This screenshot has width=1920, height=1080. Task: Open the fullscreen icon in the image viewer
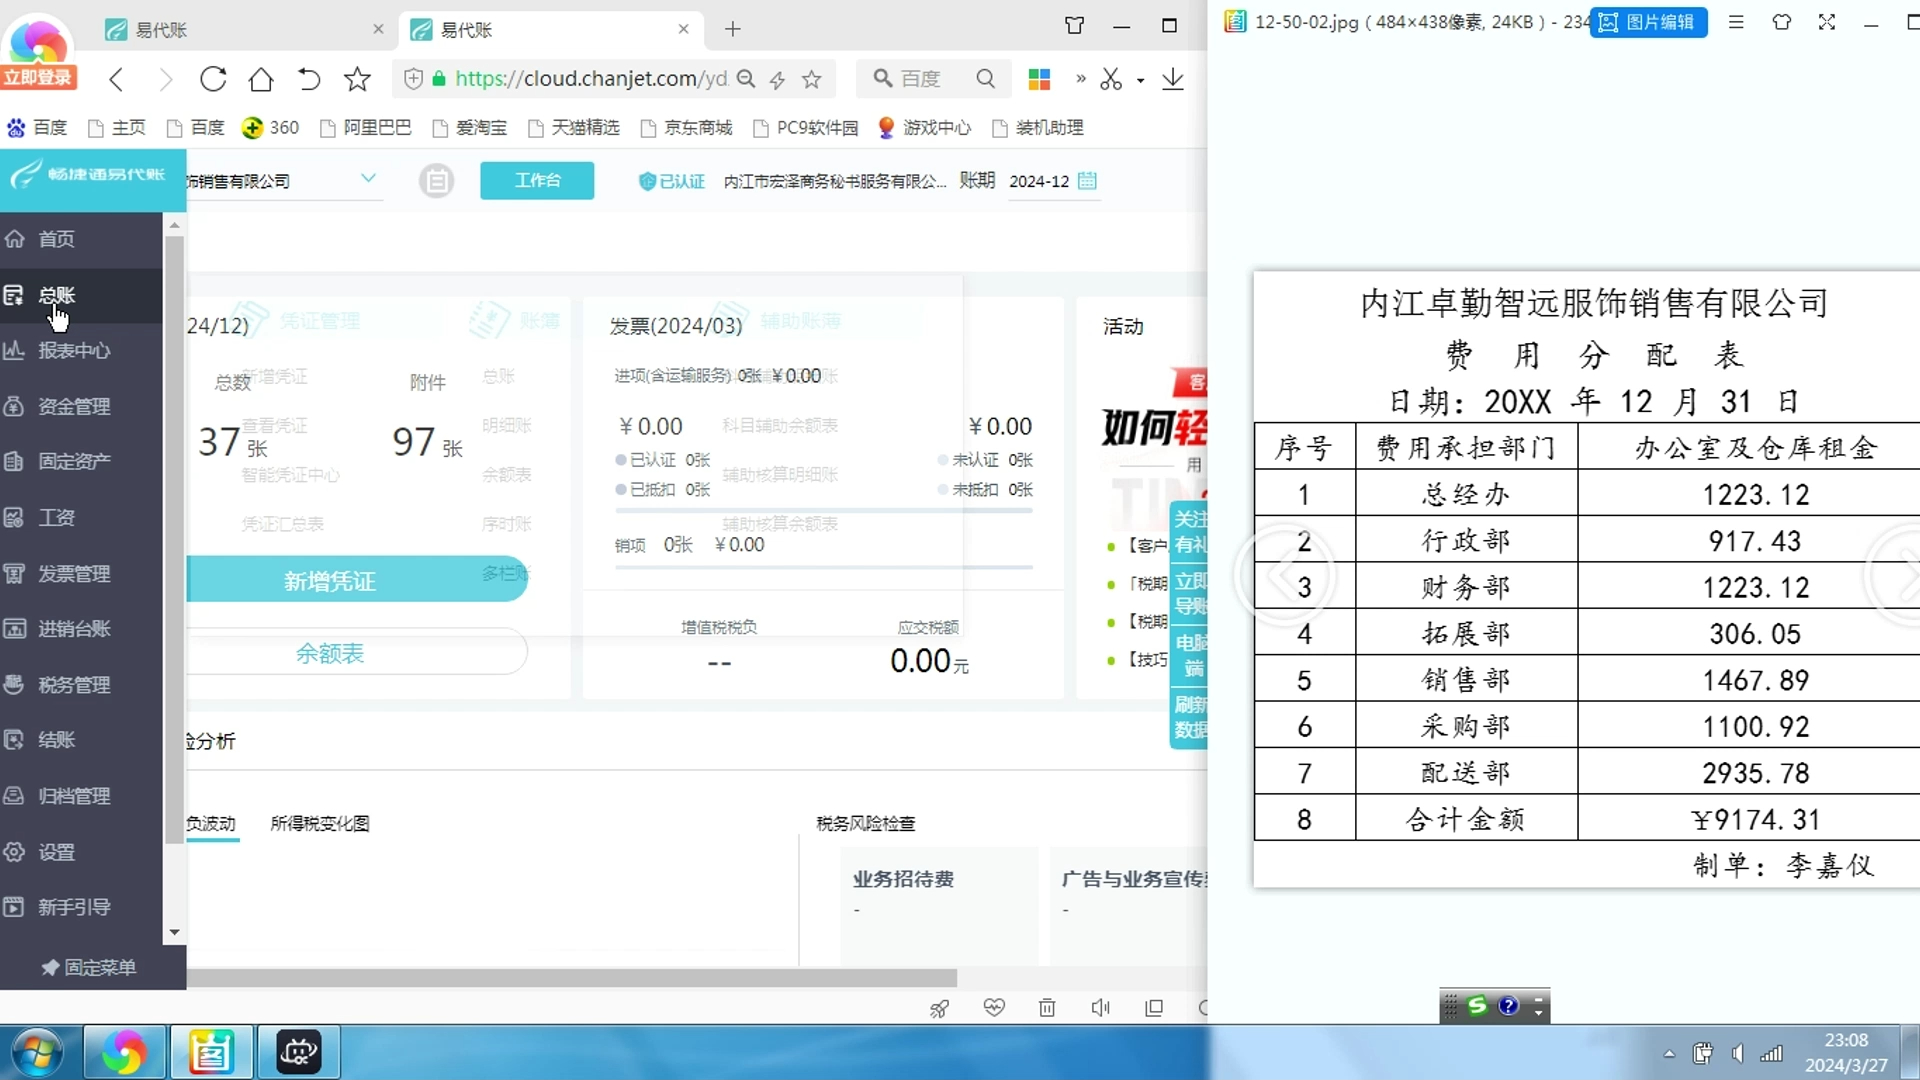pyautogui.click(x=1827, y=22)
